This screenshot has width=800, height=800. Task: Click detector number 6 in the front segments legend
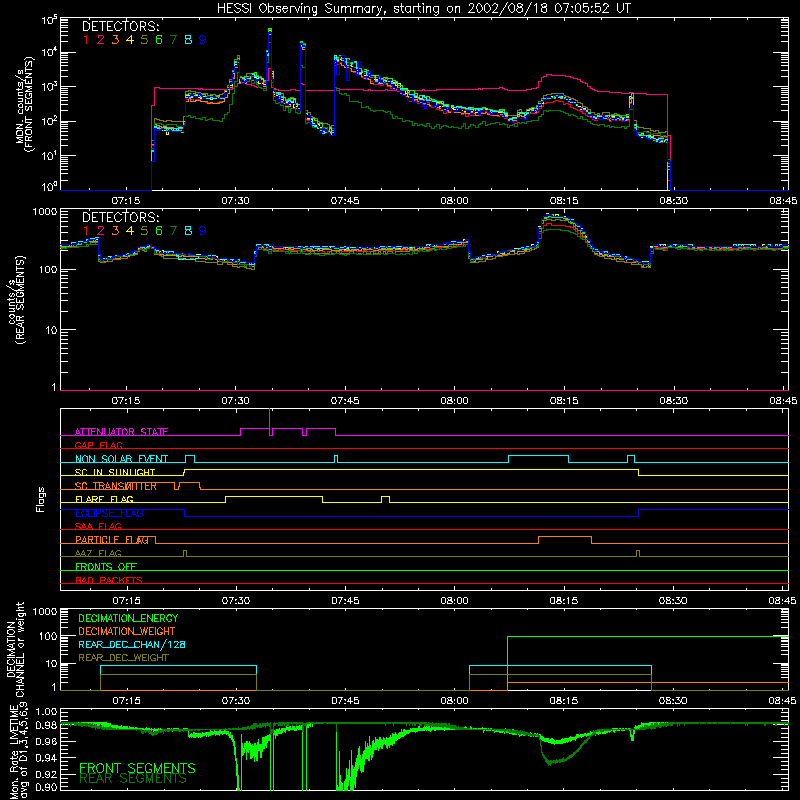coord(159,39)
